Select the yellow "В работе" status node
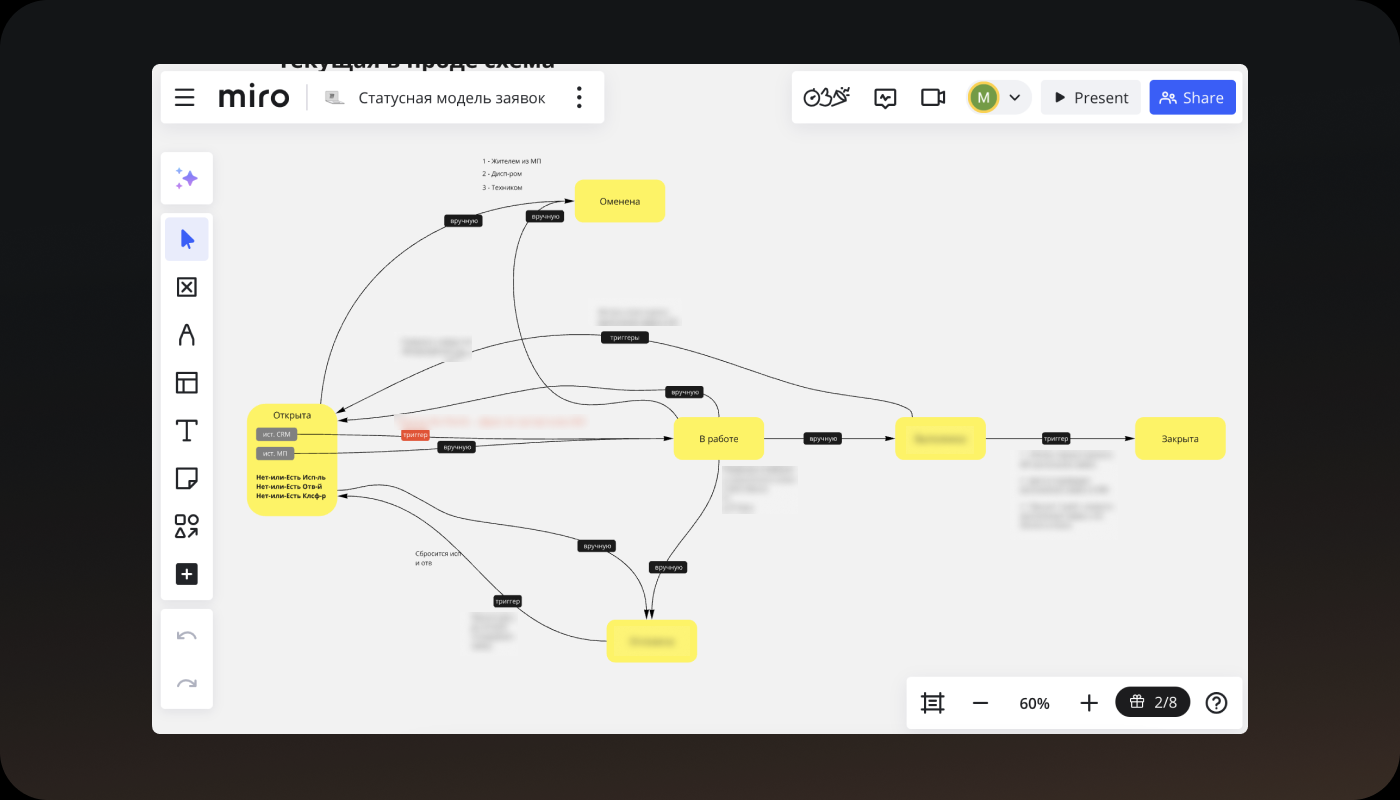This screenshot has width=1400, height=800. click(718, 438)
